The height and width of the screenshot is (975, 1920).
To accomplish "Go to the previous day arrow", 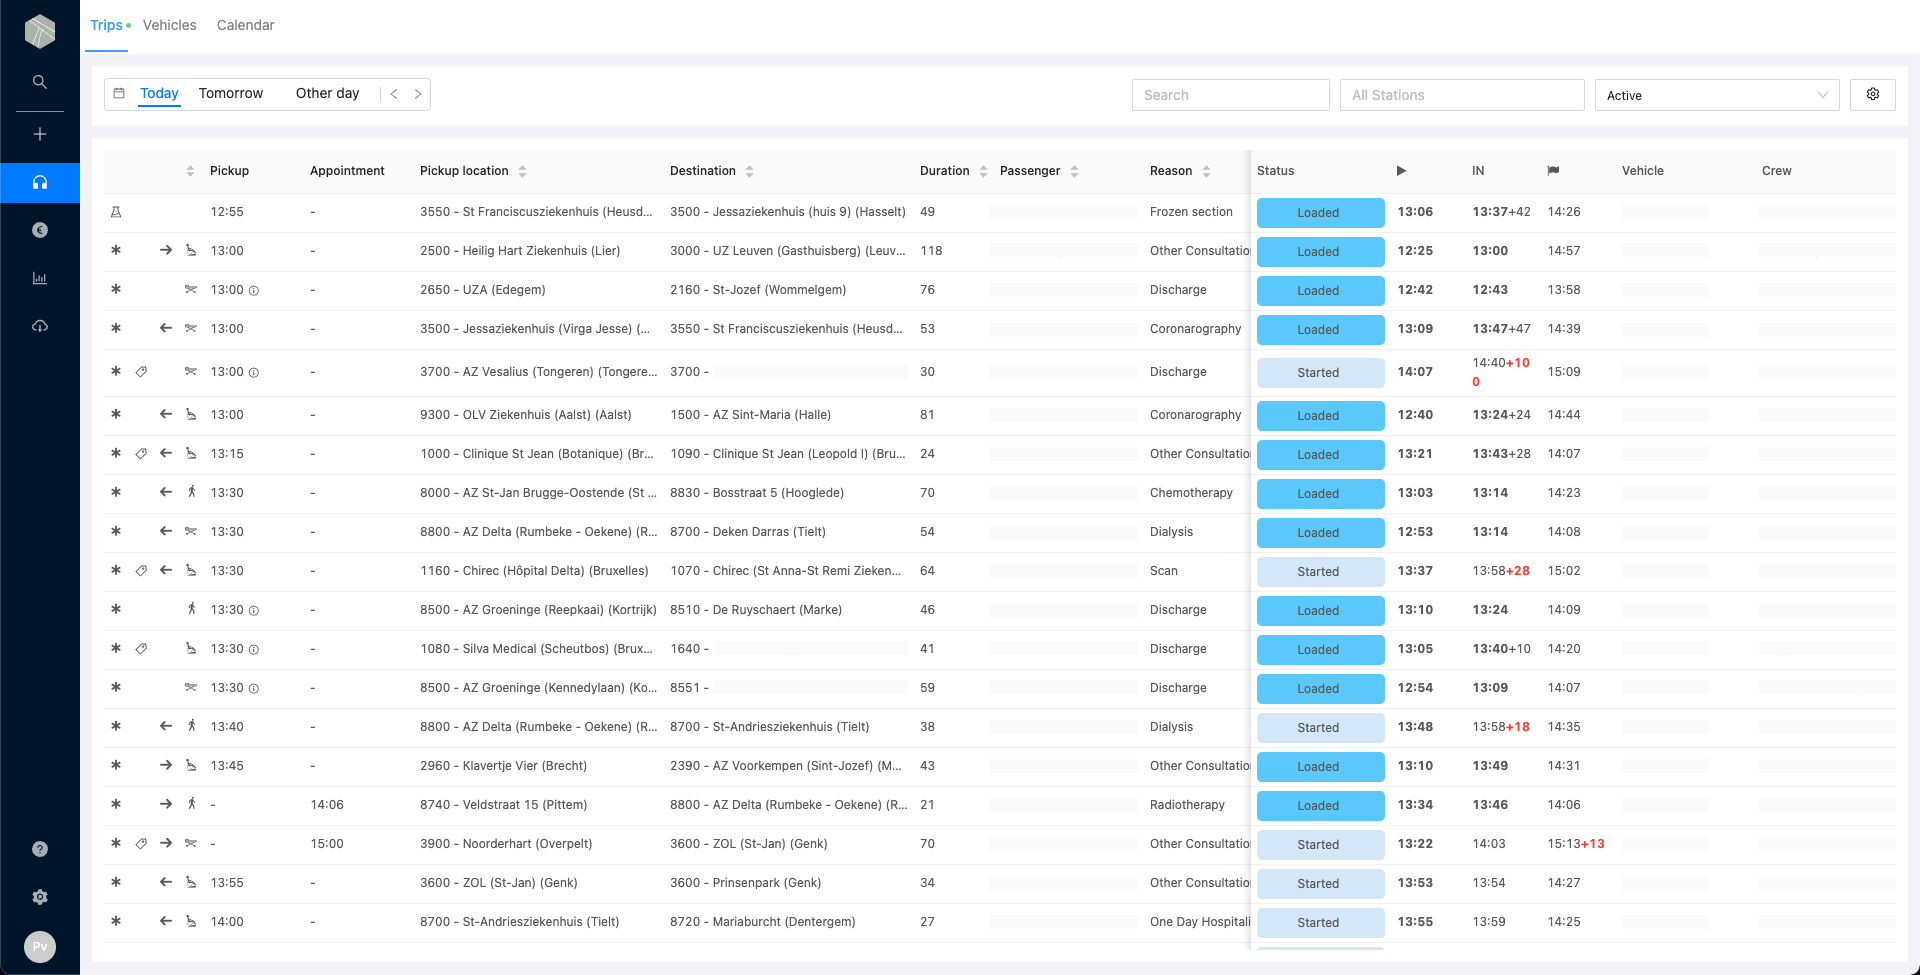I will 394,94.
